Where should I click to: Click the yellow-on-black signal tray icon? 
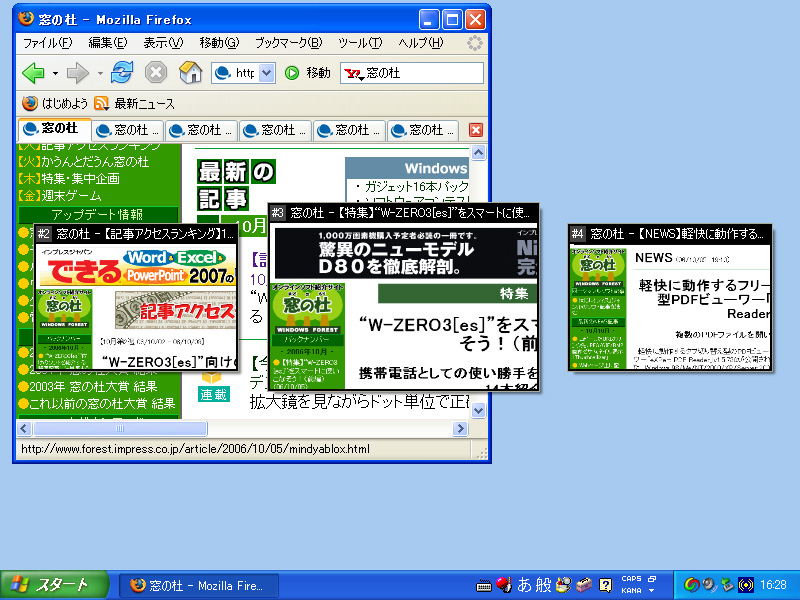[x=746, y=585]
